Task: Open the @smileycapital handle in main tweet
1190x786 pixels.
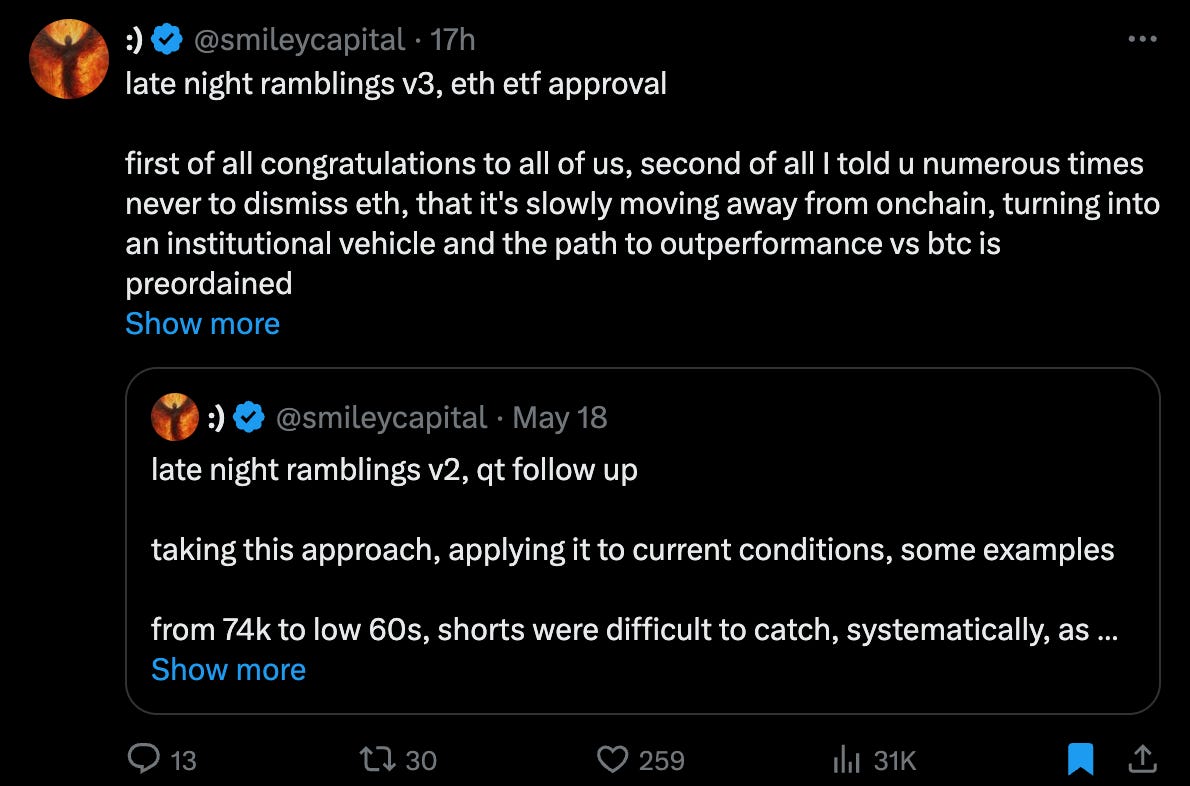Action: click(300, 39)
